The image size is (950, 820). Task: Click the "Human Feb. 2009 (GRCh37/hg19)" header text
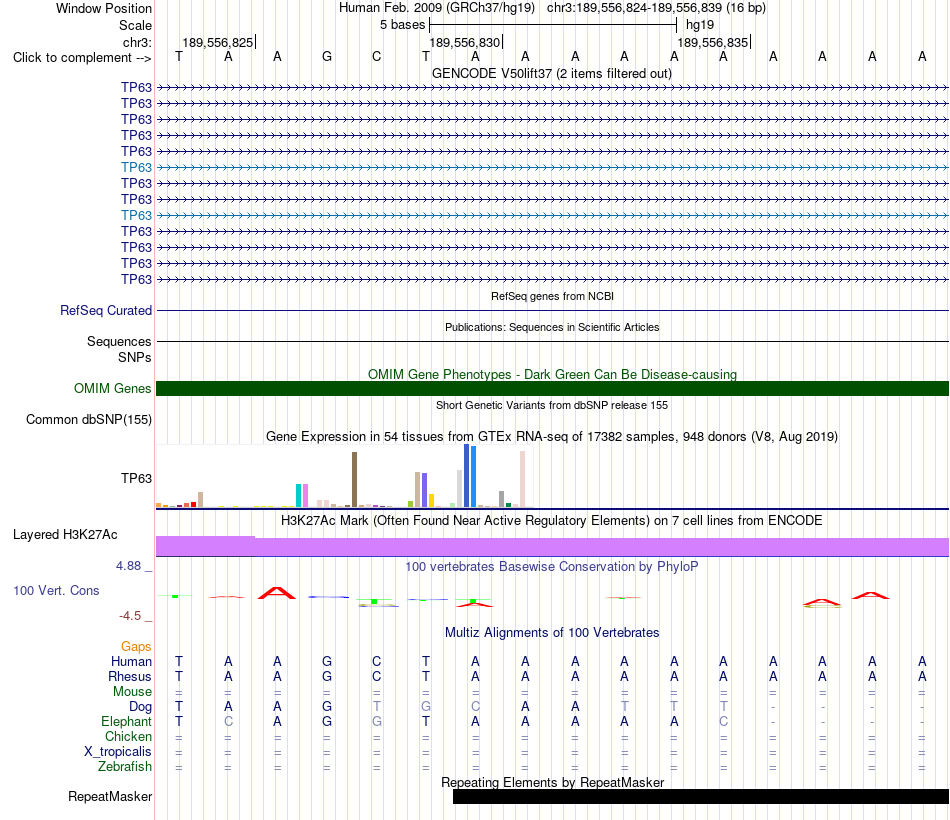pos(437,8)
